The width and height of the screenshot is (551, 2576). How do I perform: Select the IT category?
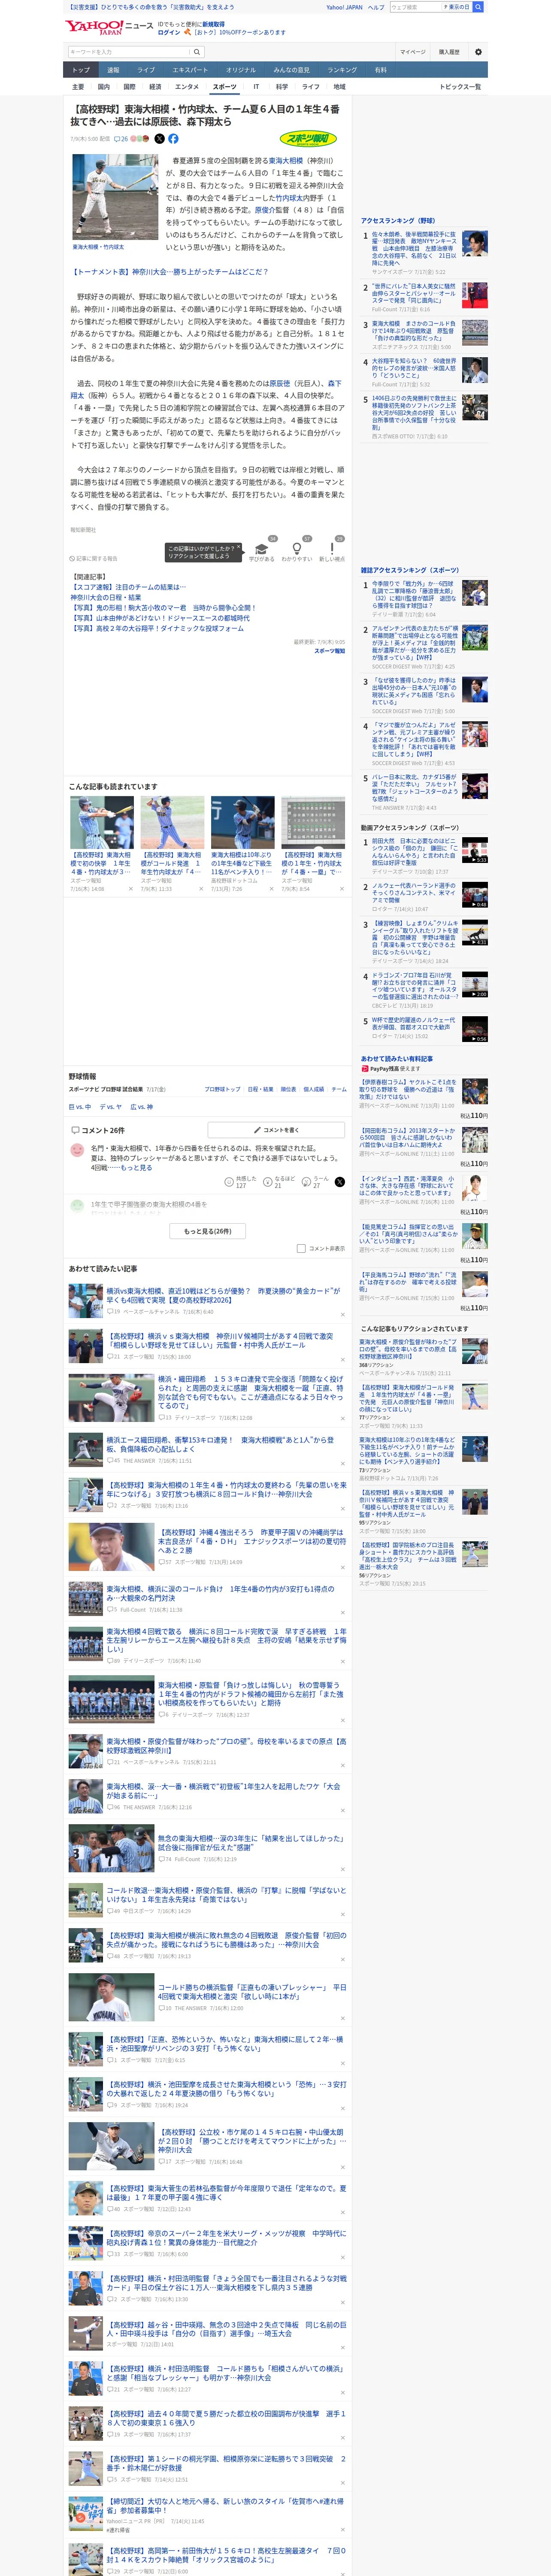click(256, 87)
